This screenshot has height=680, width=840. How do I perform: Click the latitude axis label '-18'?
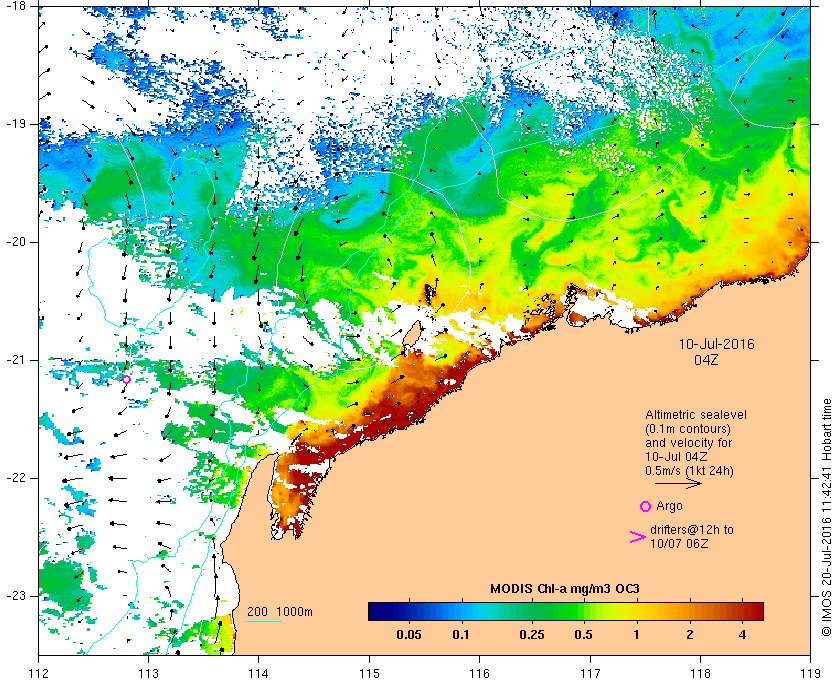point(16,6)
